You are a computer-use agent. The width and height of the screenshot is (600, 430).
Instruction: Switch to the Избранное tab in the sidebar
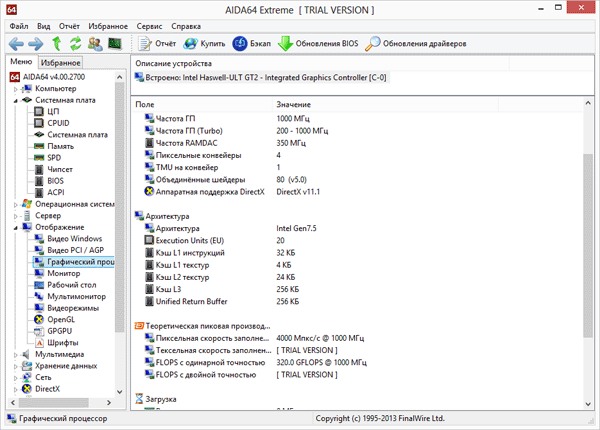pyautogui.click(x=60, y=62)
